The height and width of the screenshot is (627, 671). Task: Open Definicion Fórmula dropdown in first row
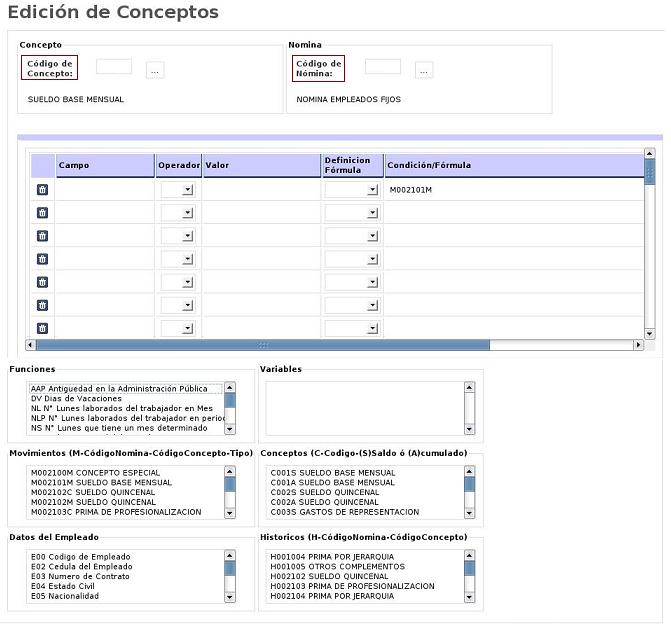point(352,189)
